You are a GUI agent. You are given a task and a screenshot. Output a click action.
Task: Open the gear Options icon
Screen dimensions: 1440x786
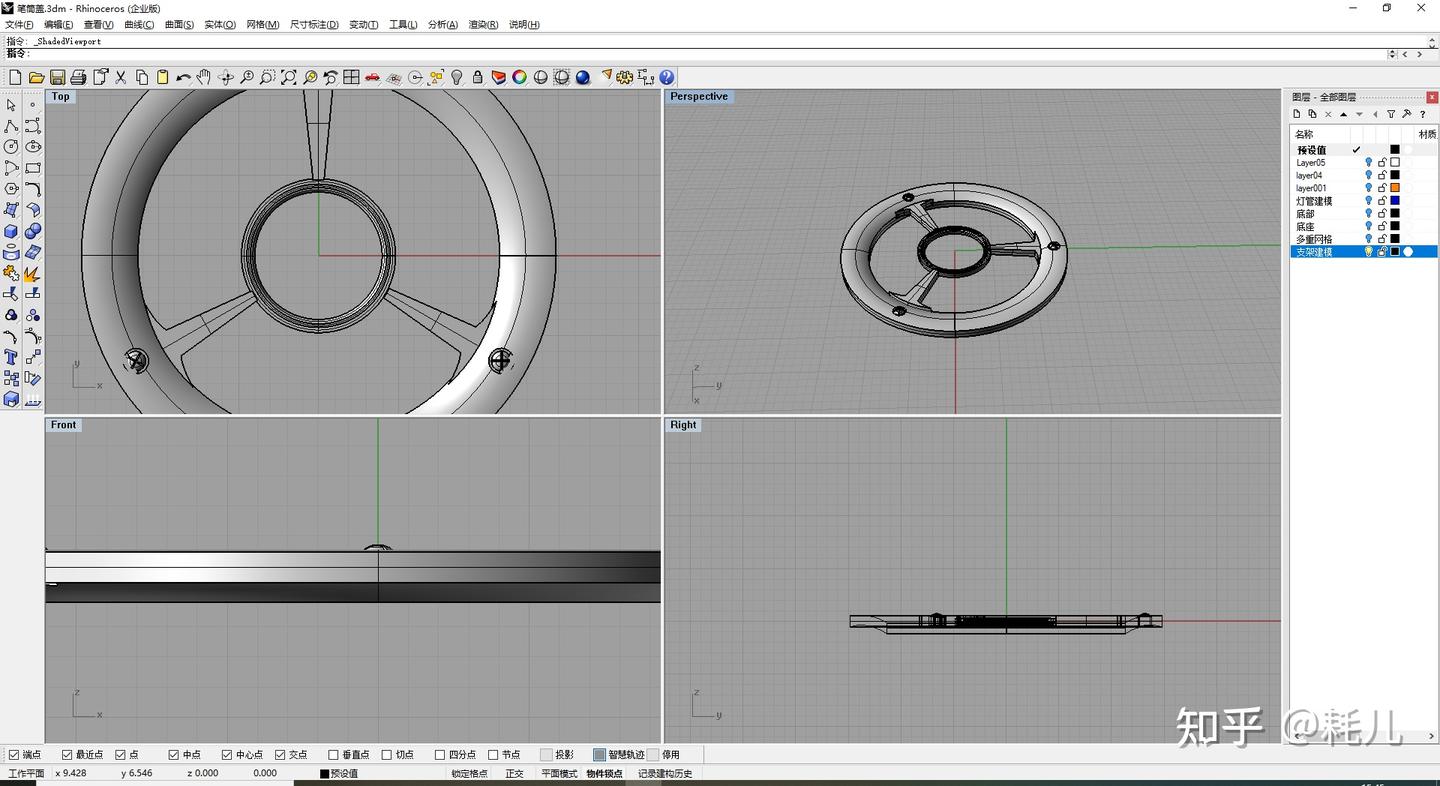[x=625, y=77]
